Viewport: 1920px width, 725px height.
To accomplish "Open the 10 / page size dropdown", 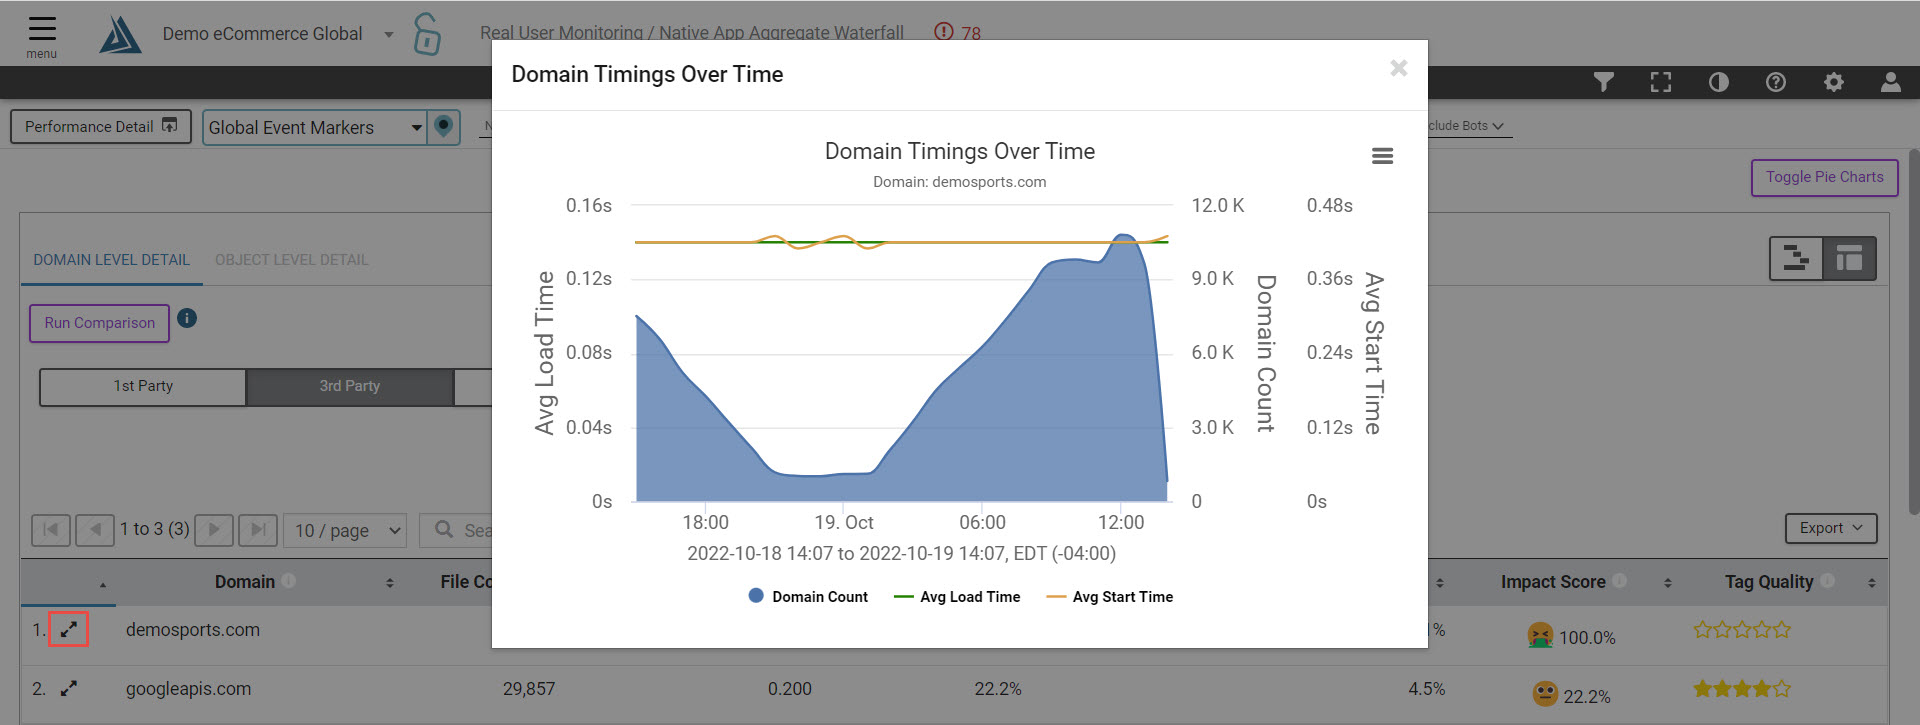I will pyautogui.click(x=347, y=530).
